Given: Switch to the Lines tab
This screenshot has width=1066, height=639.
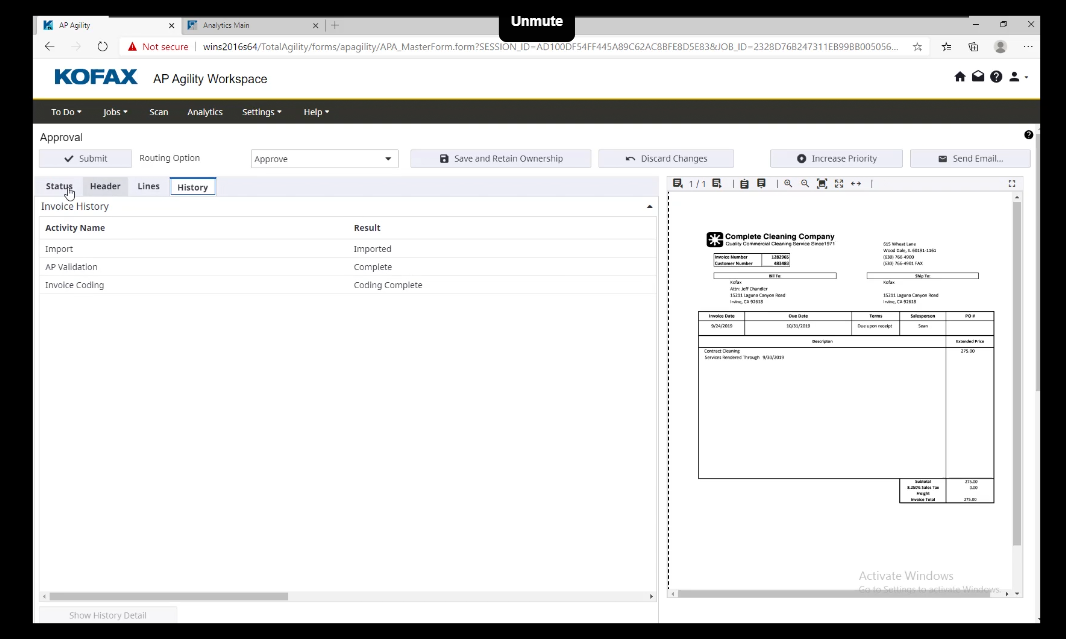Looking at the screenshot, I should [x=148, y=187].
